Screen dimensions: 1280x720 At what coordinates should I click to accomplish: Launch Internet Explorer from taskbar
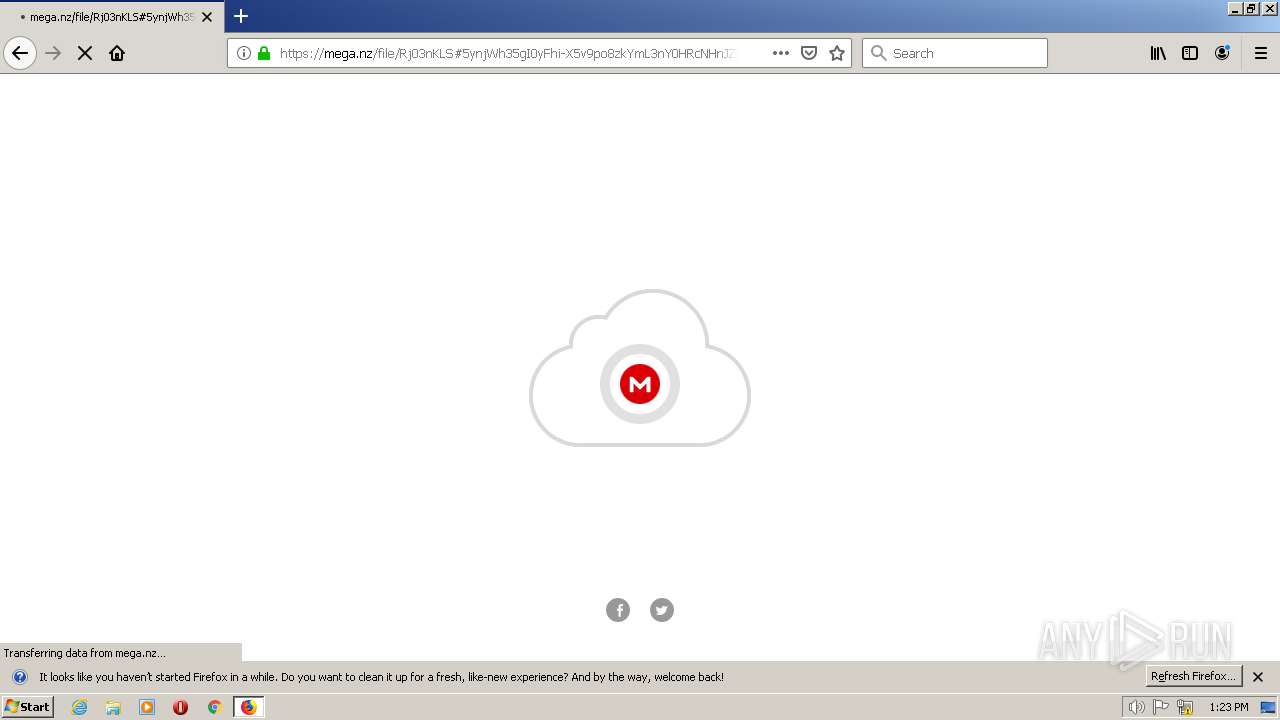coord(80,707)
